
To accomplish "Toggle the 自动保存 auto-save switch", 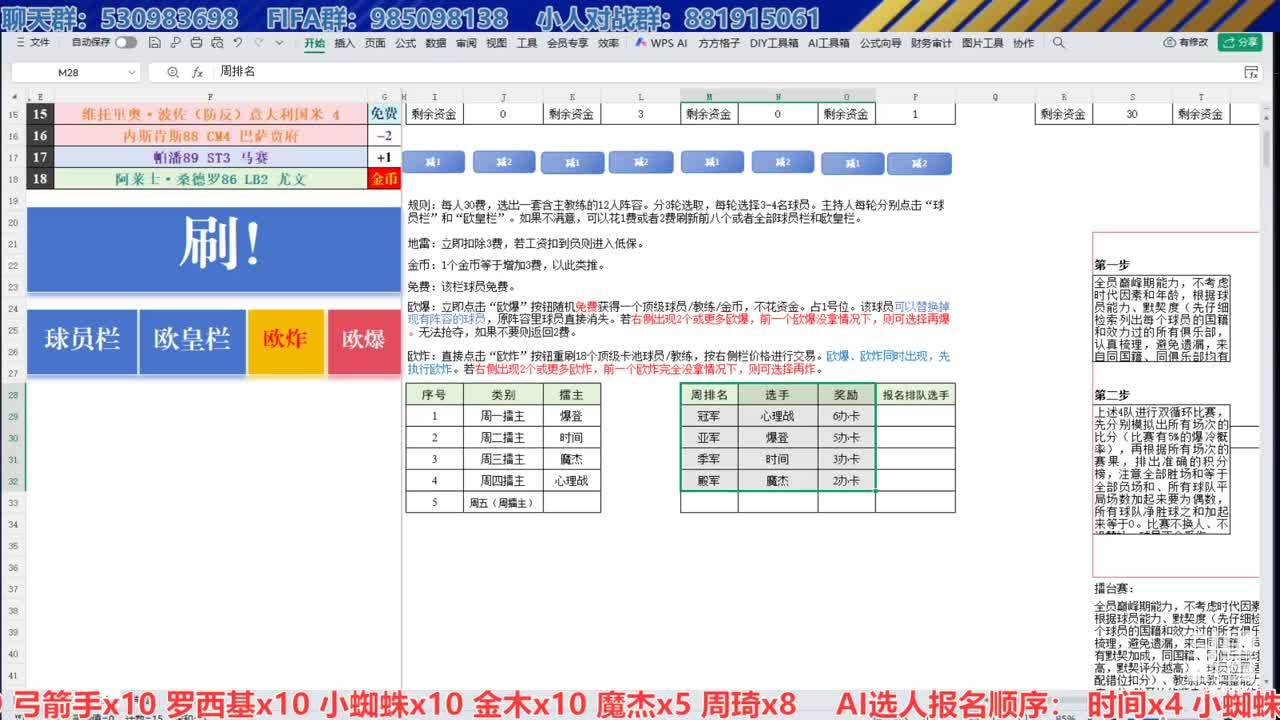I will click(126, 43).
